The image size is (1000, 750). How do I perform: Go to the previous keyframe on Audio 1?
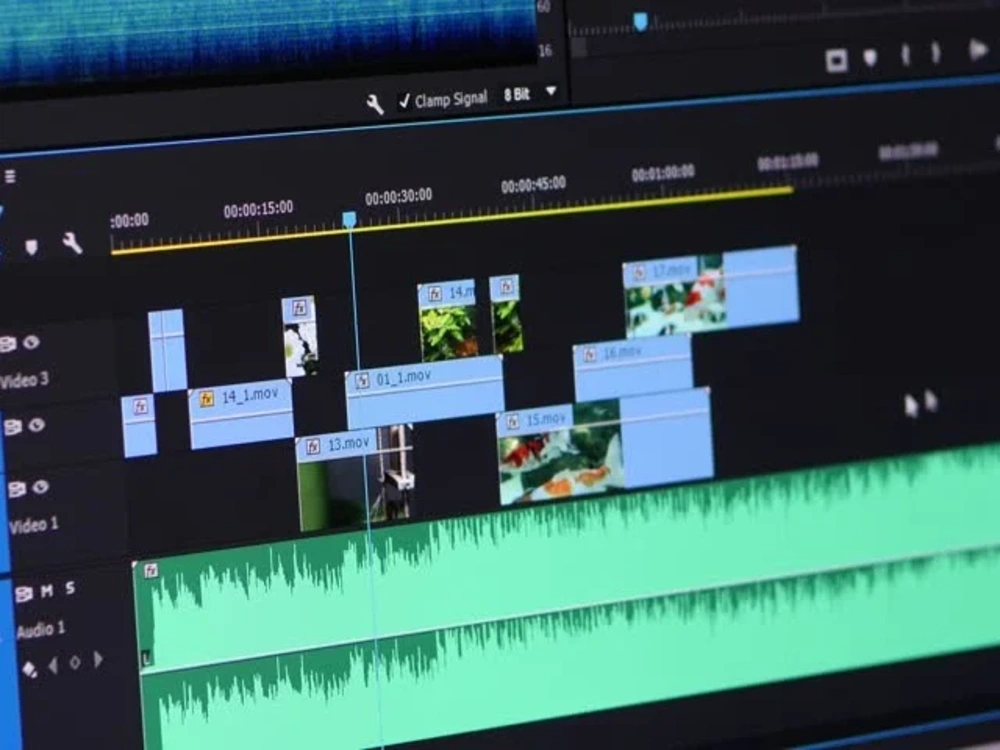pos(53,666)
